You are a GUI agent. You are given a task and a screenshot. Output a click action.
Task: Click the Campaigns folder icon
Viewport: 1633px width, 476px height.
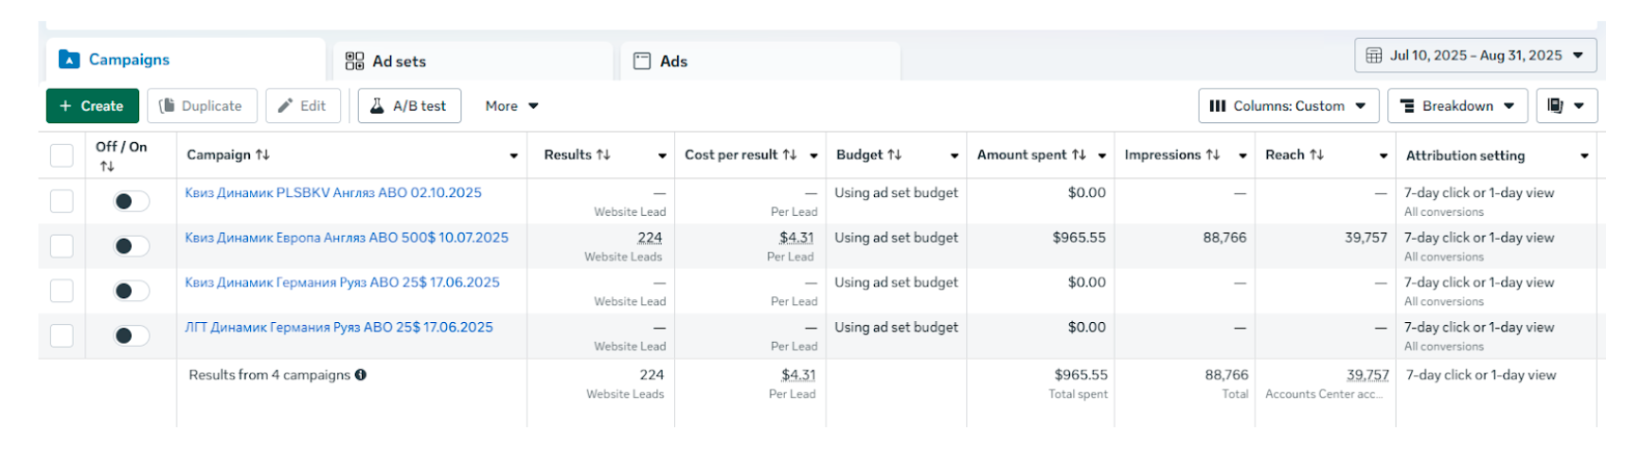point(69,60)
